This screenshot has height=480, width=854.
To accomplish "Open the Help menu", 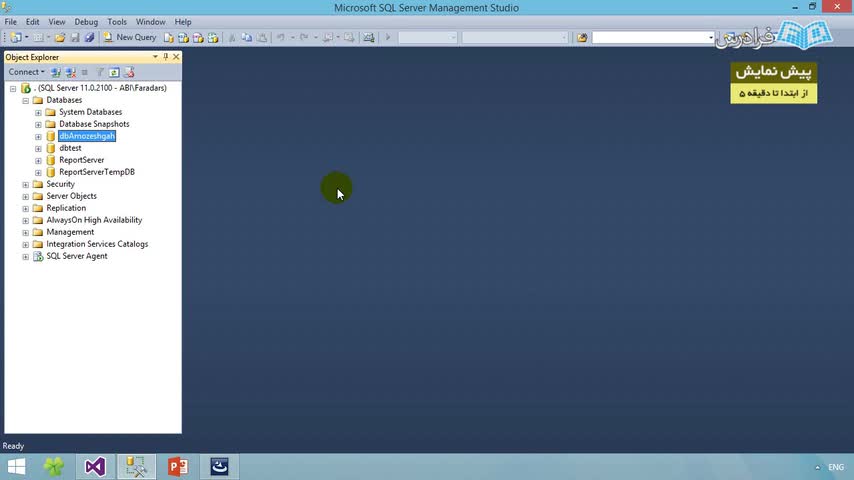I will 183,22.
